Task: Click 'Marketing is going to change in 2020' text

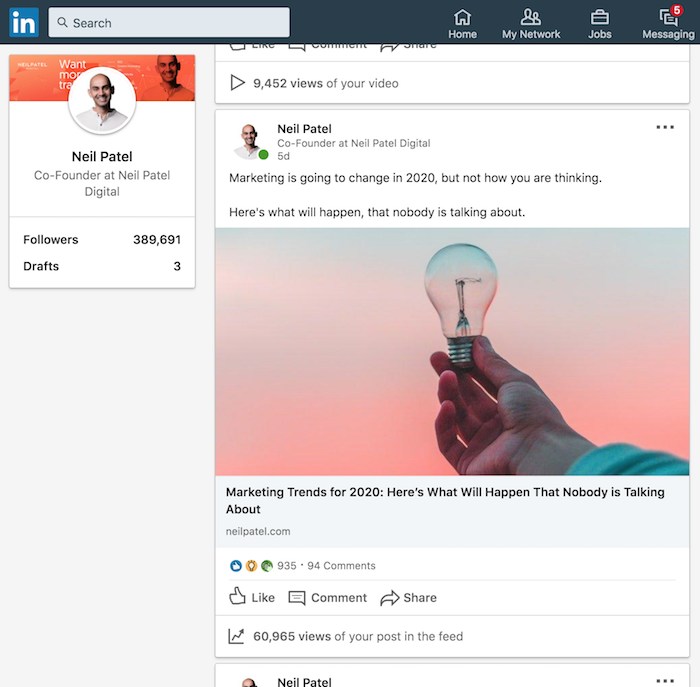Action: 415,178
